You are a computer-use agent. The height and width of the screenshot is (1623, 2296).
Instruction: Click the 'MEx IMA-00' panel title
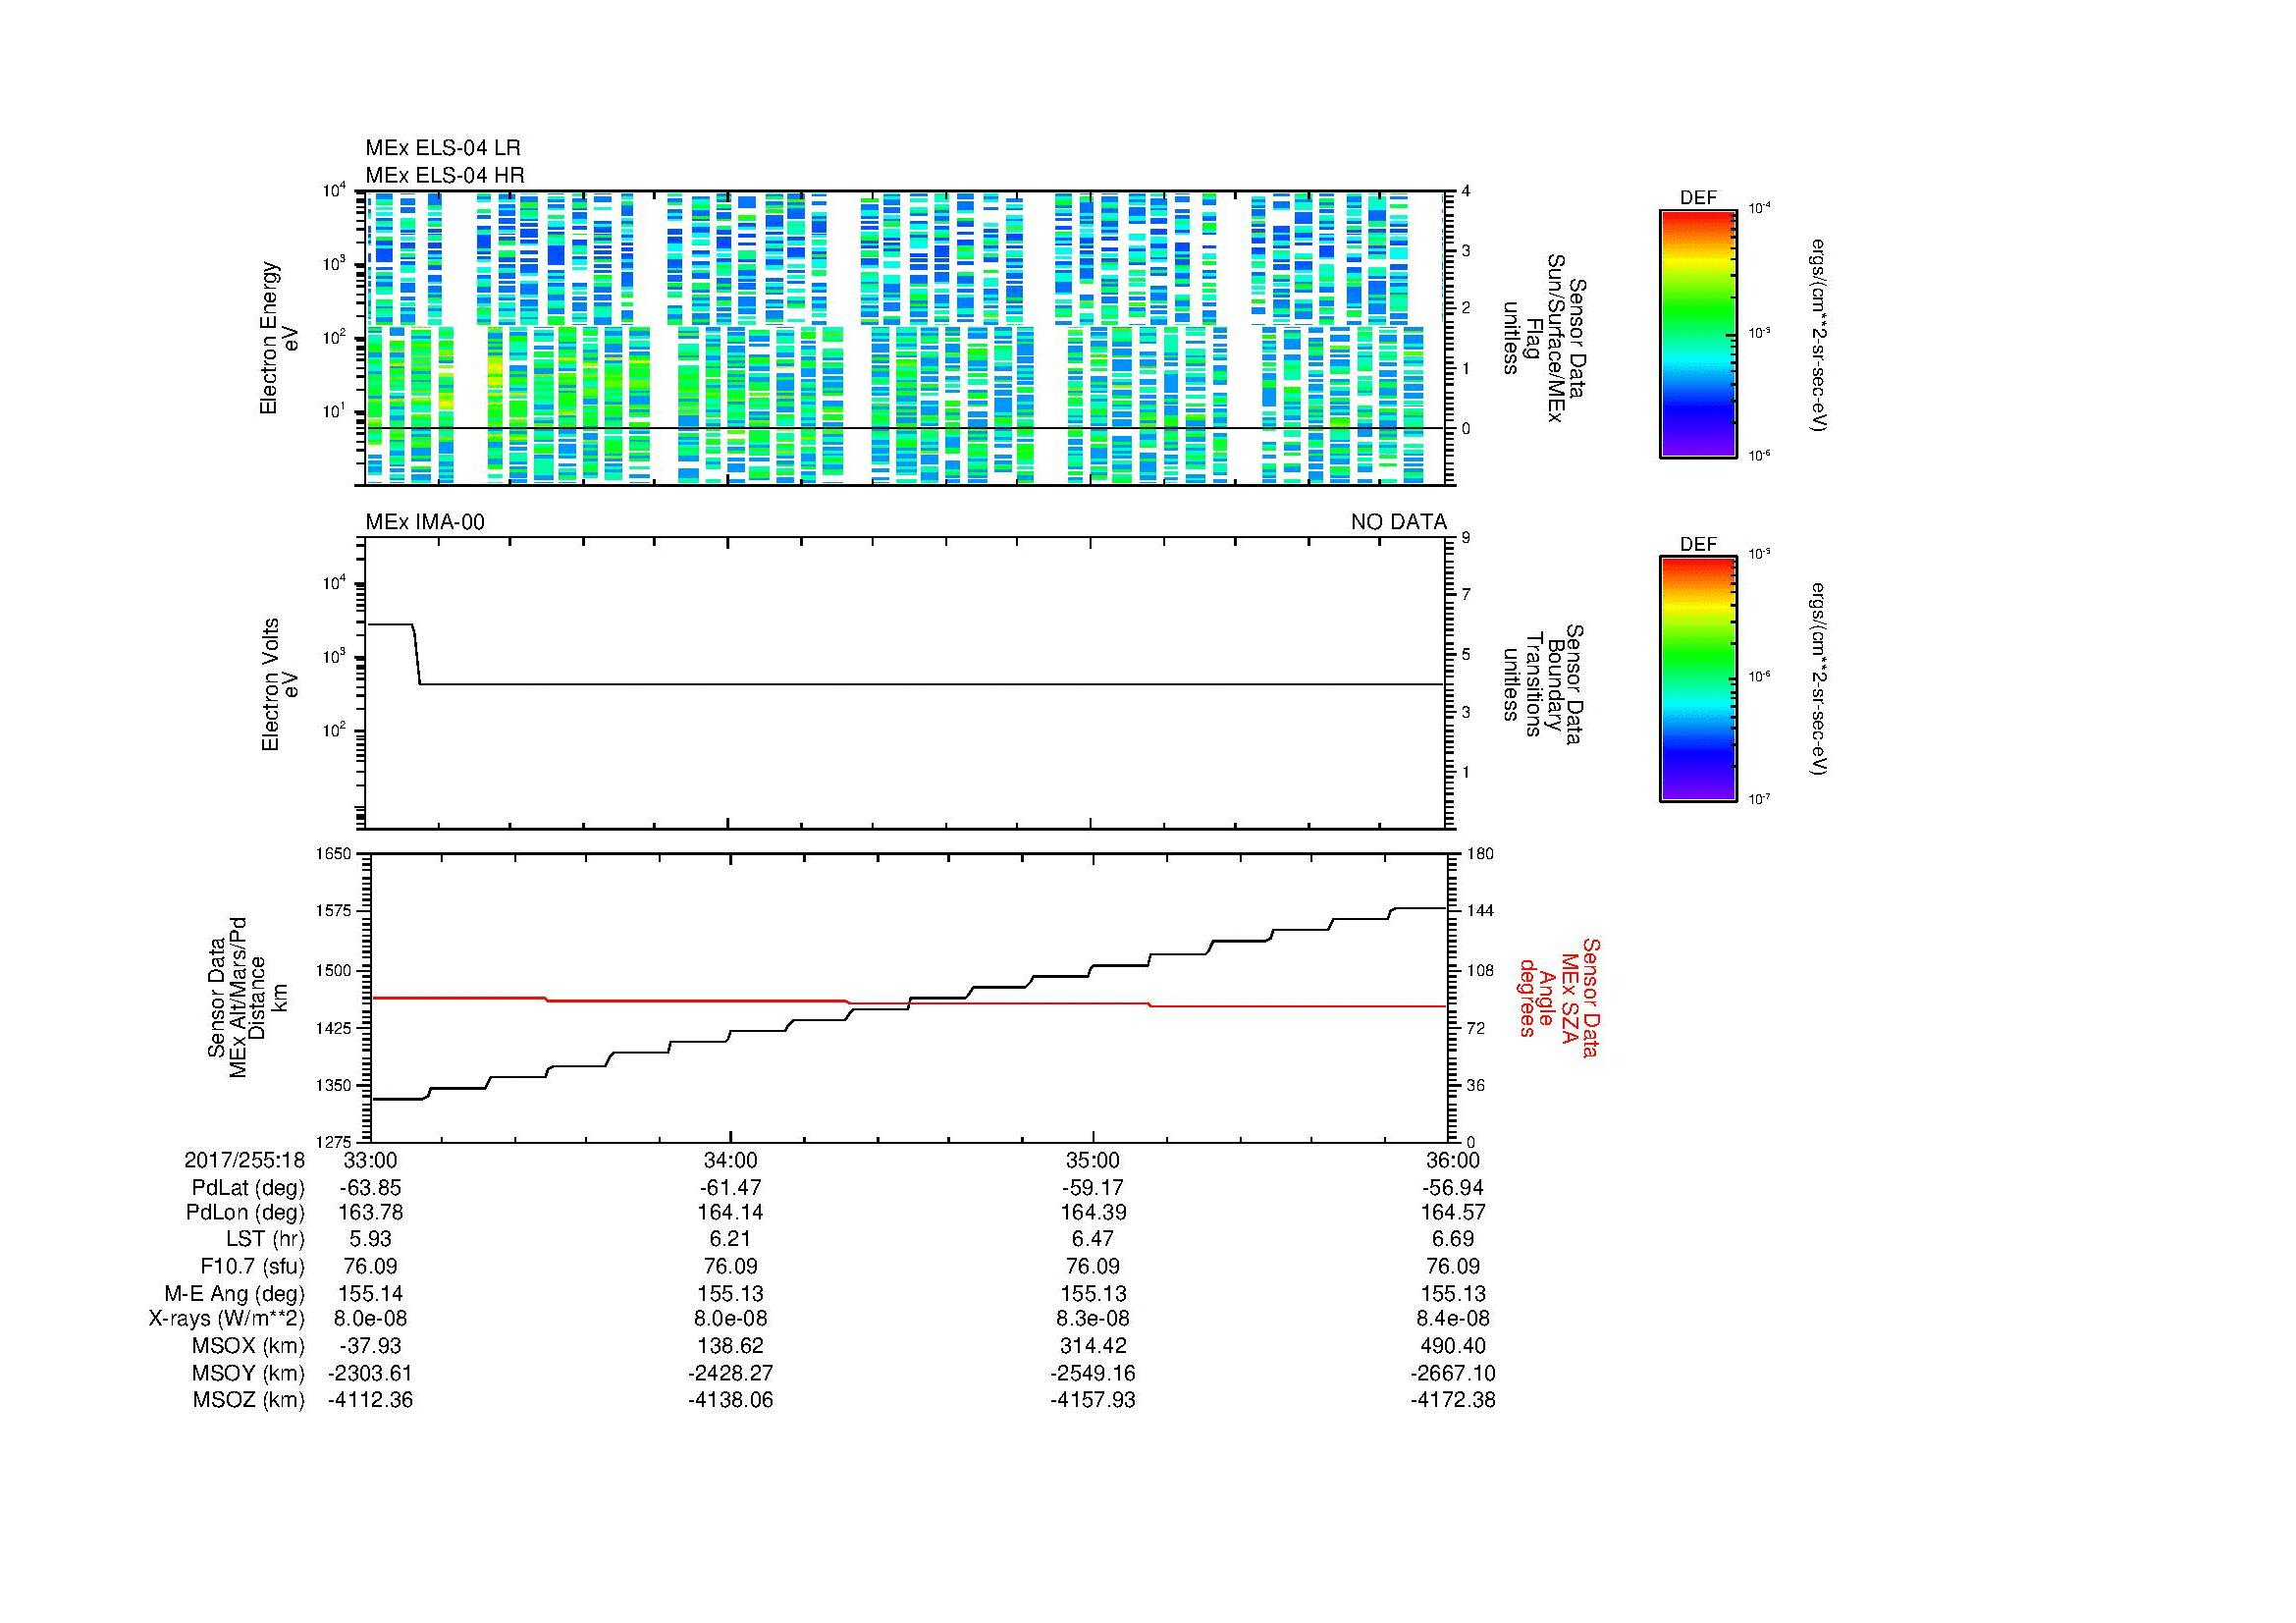[x=425, y=522]
